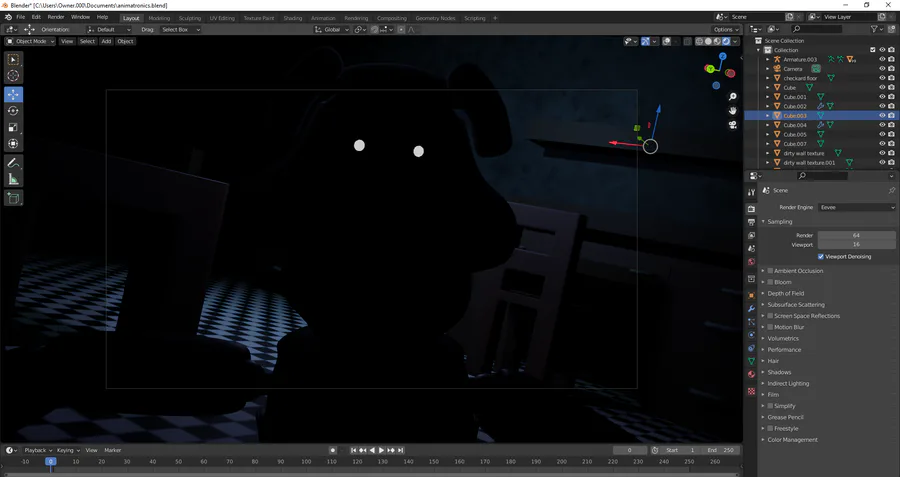Expand the Color Management panel
Image resolution: width=900 pixels, height=477 pixels.
tap(792, 440)
